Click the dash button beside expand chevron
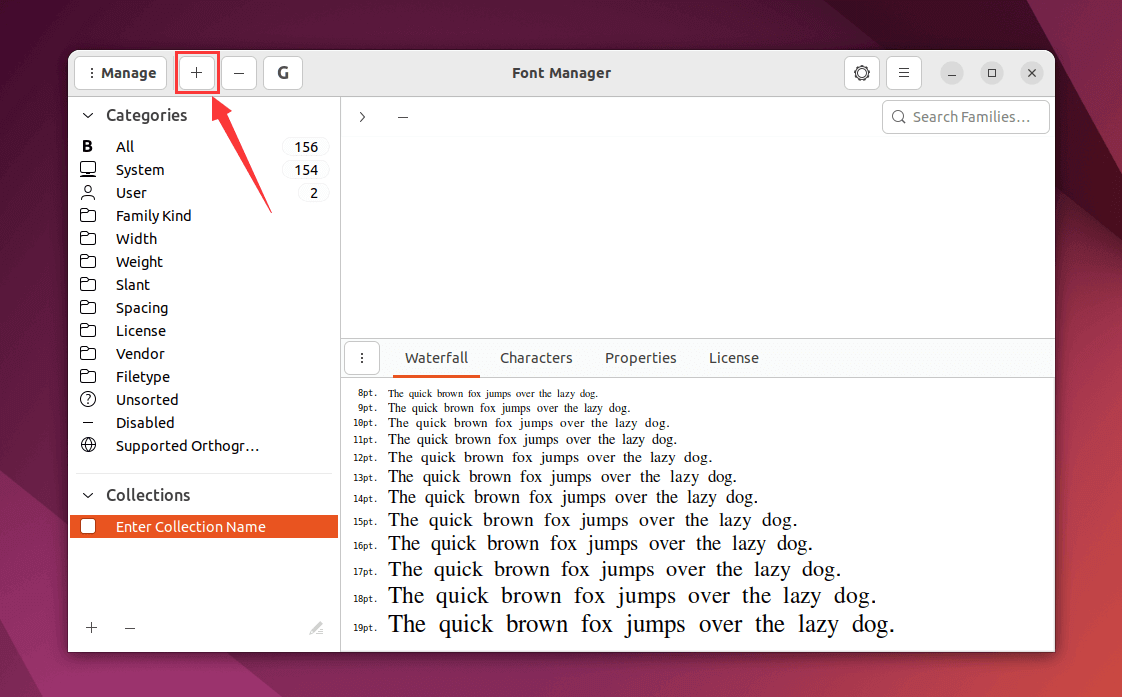This screenshot has width=1122, height=697. 403,117
